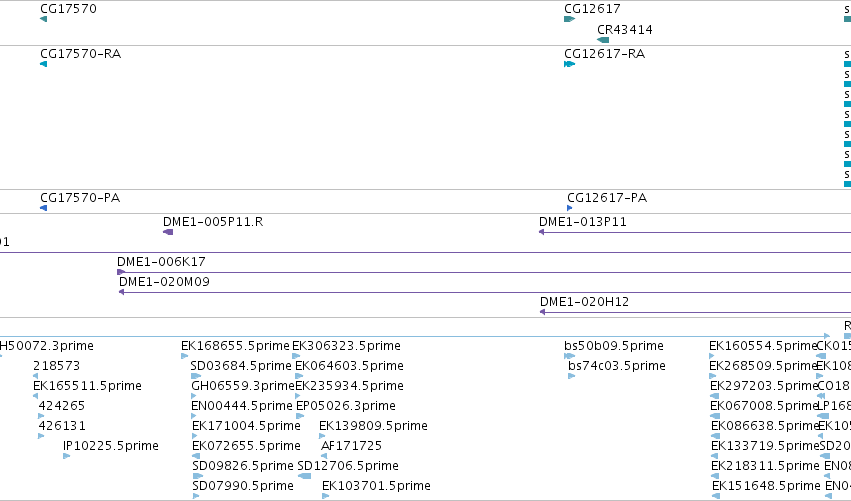Viewport: 851px width, 501px height.
Task: Click the AF171725 feature label
Action: tap(352, 446)
